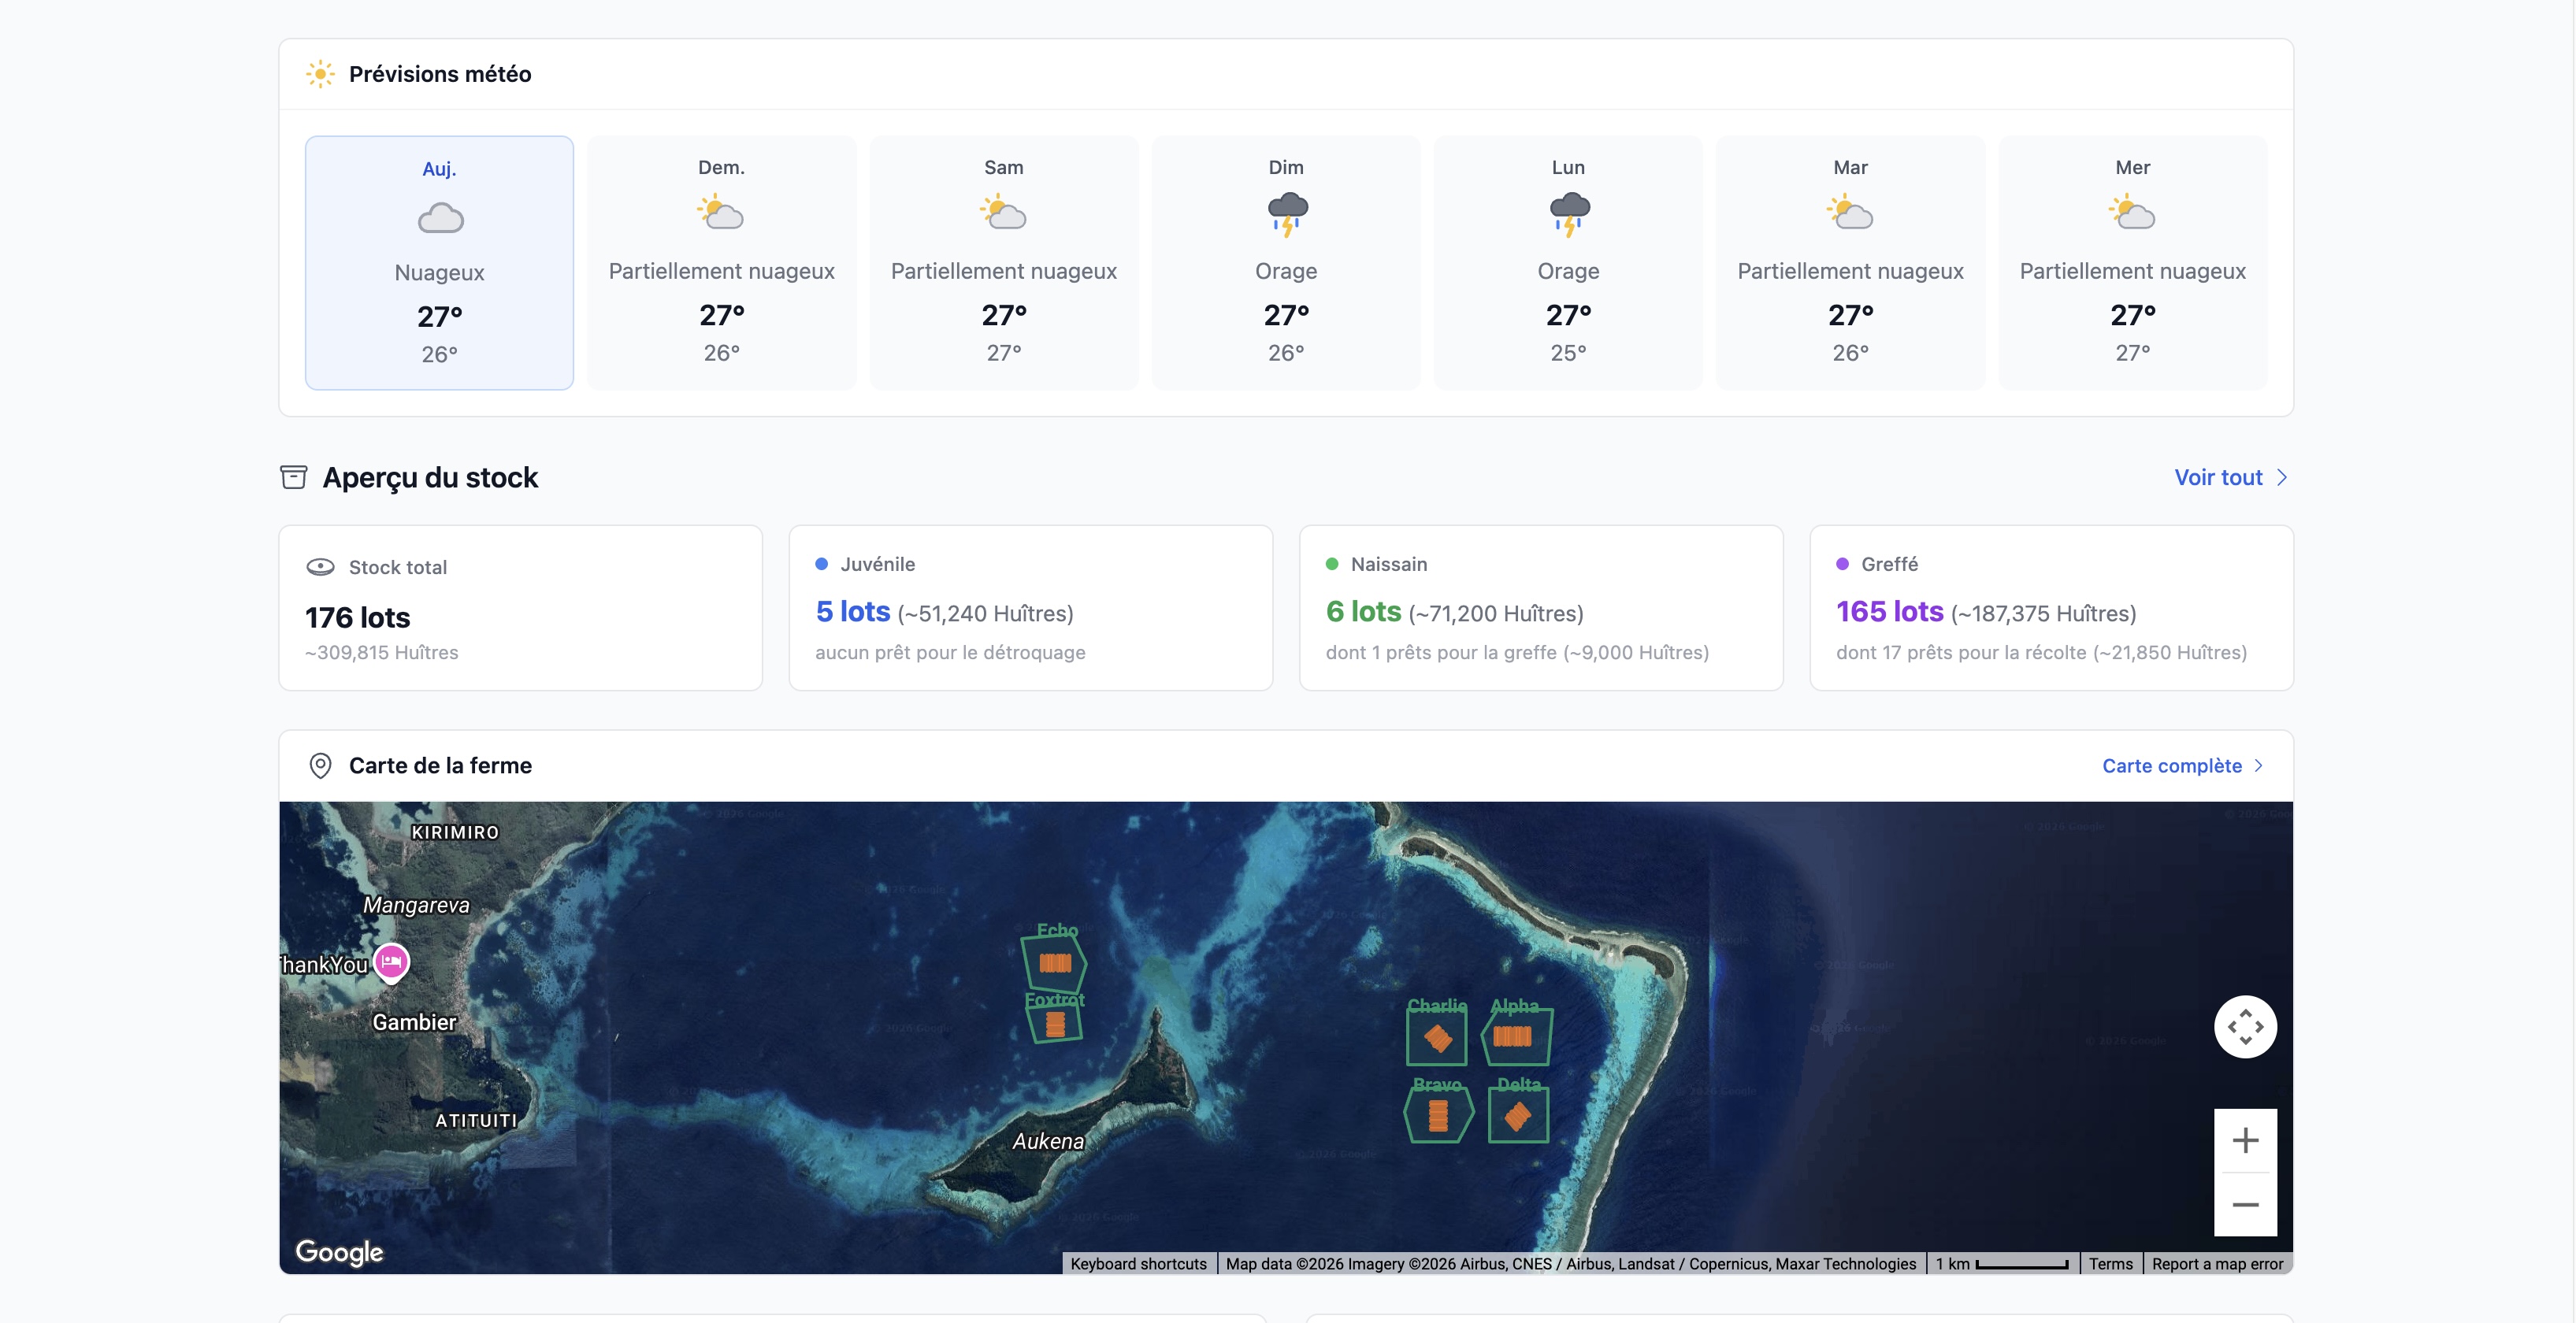Open the Dem. forecast card
Image resolution: width=2576 pixels, height=1323 pixels.
722,263
